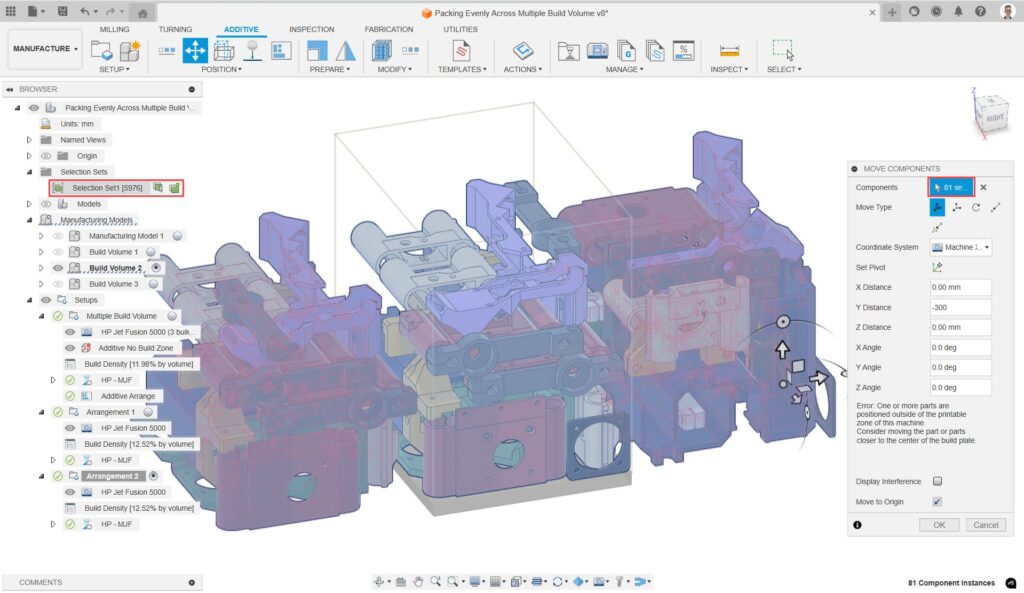Click the Y Distance input field

click(961, 308)
